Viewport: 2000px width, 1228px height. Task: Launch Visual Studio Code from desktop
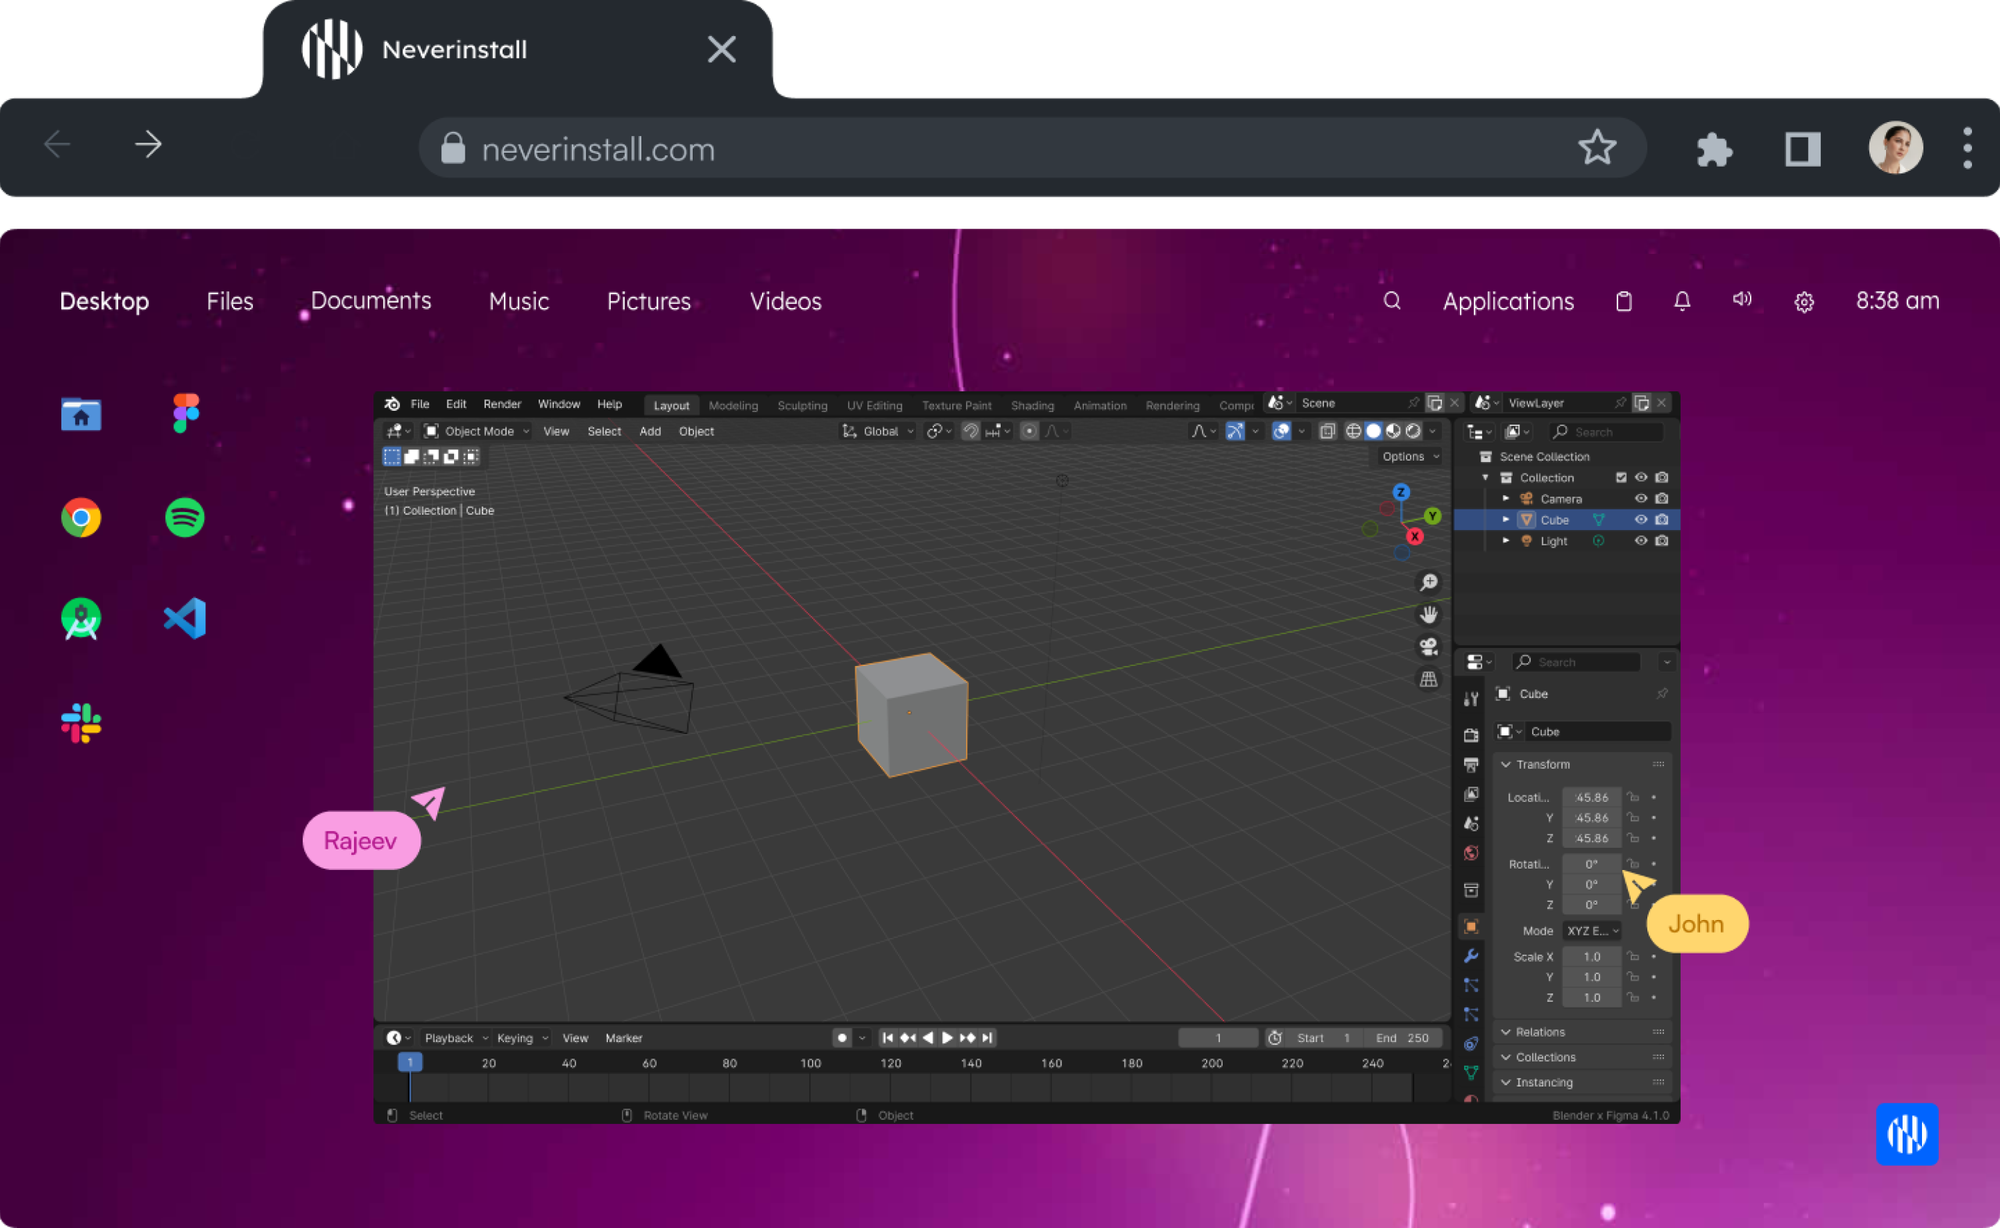185,619
